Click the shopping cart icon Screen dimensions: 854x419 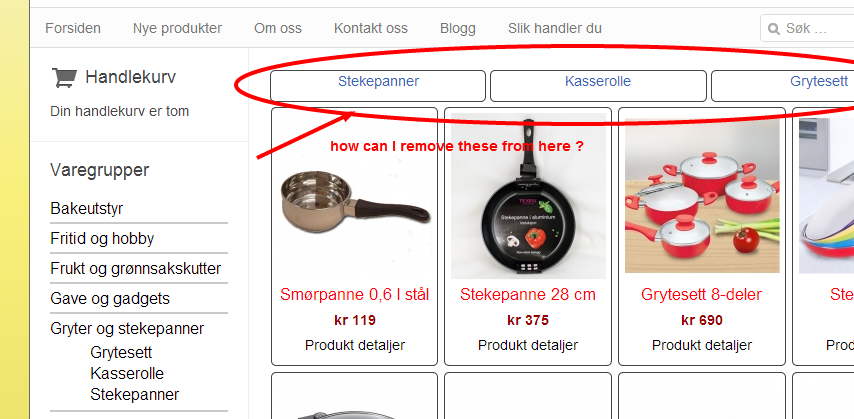tap(64, 78)
